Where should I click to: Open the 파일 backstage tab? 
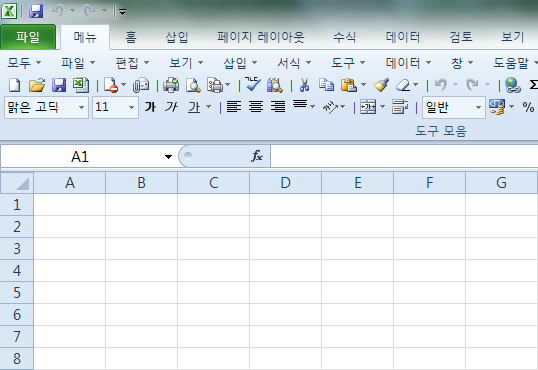click(28, 37)
